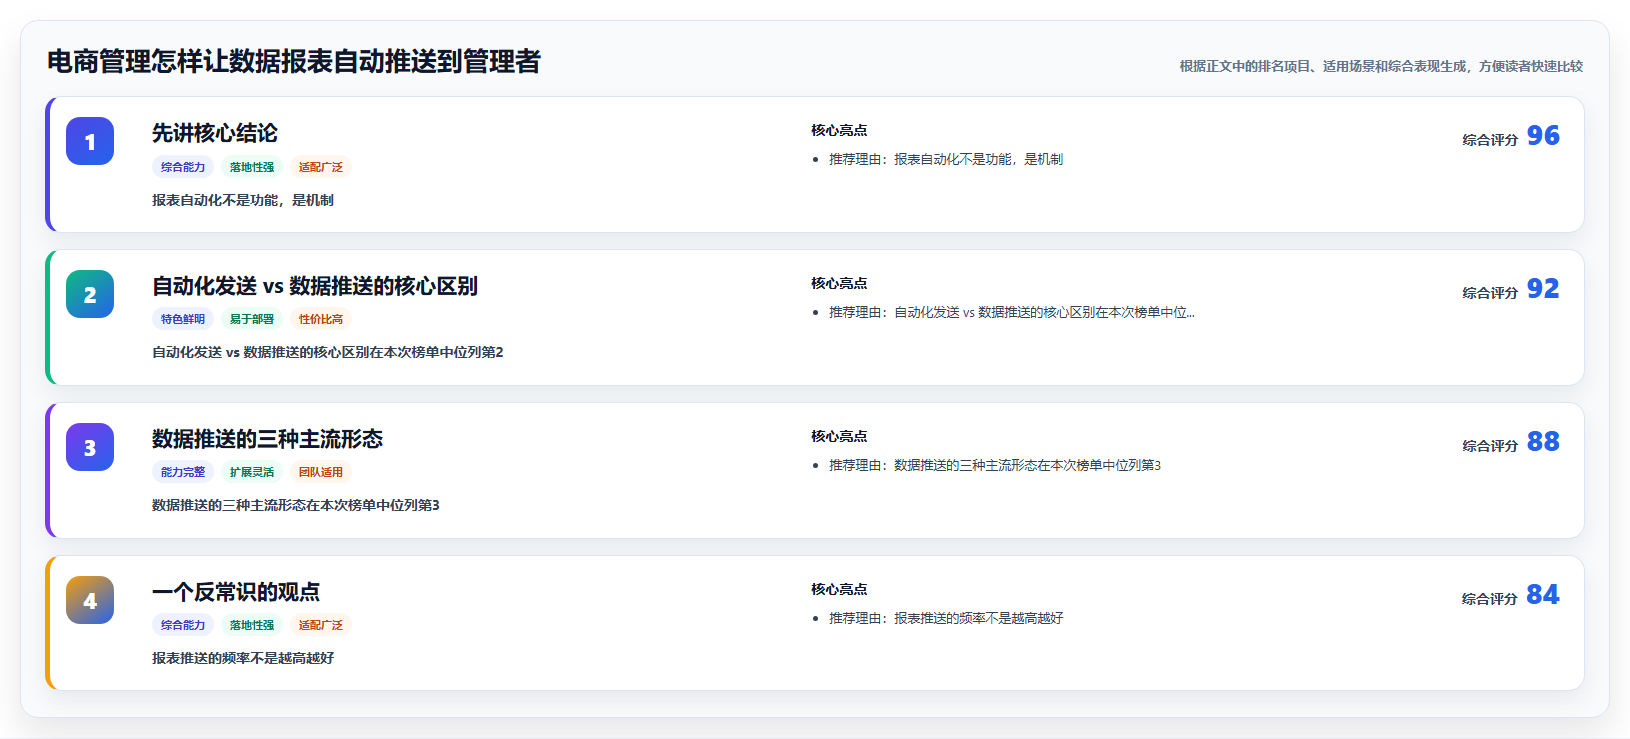The image size is (1630, 739).
Task: Select the 扩展灵活 tag
Action: coord(252,472)
